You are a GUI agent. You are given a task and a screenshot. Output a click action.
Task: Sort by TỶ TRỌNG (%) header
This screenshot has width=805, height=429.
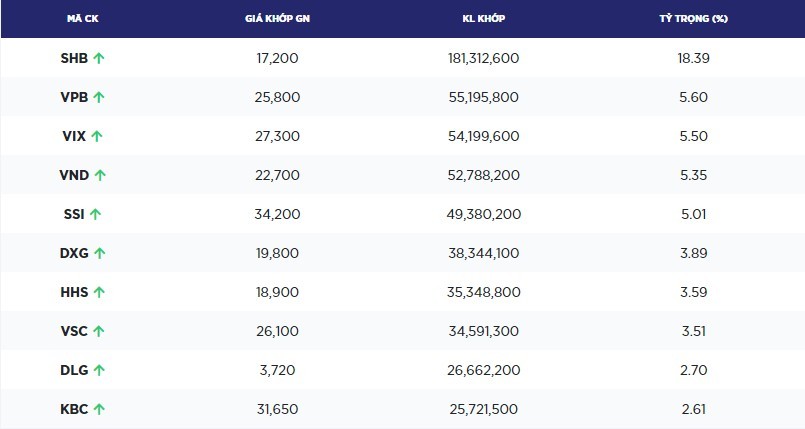693,19
